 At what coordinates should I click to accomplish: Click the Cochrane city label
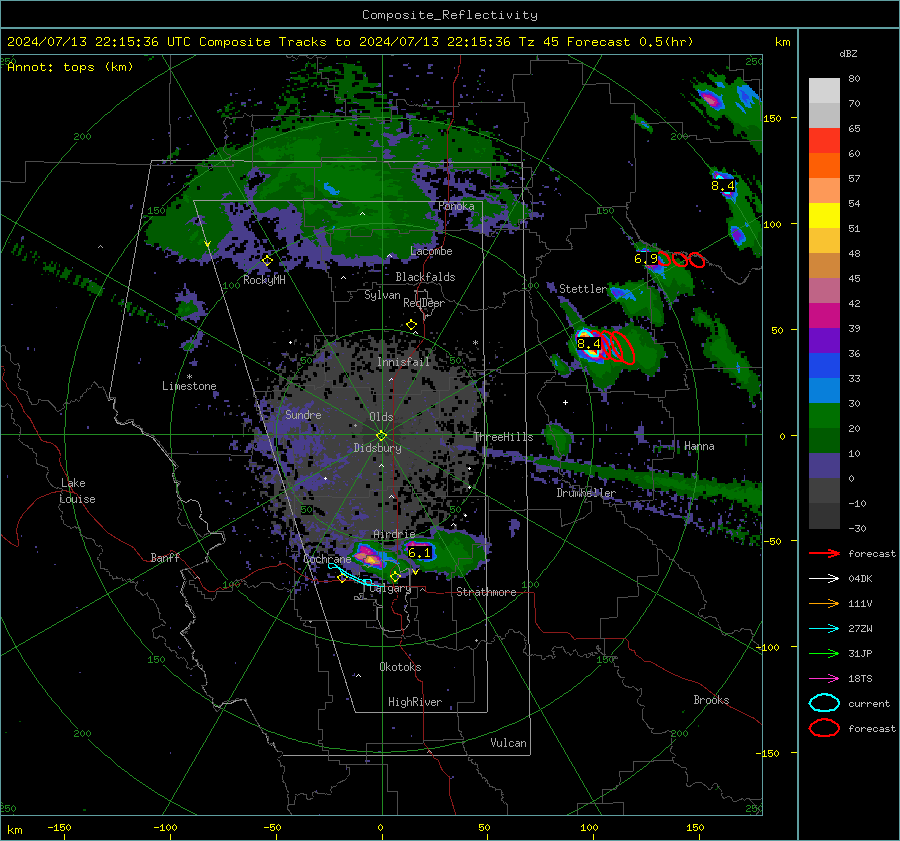point(327,559)
